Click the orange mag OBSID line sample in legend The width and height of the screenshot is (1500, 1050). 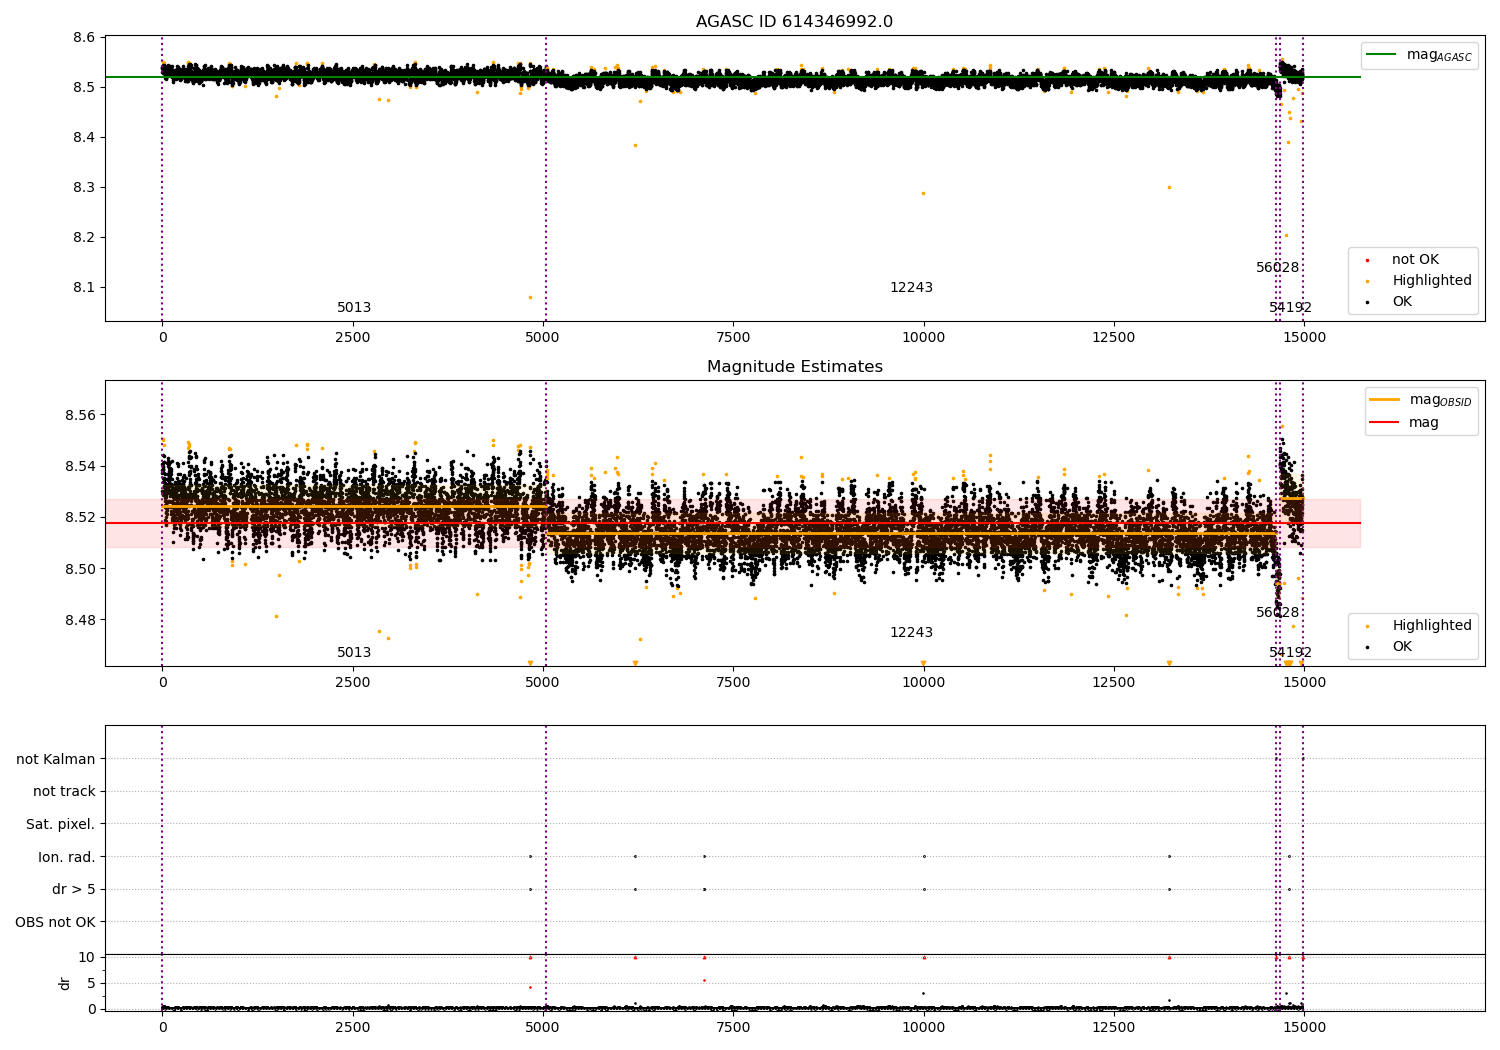(x=1385, y=400)
